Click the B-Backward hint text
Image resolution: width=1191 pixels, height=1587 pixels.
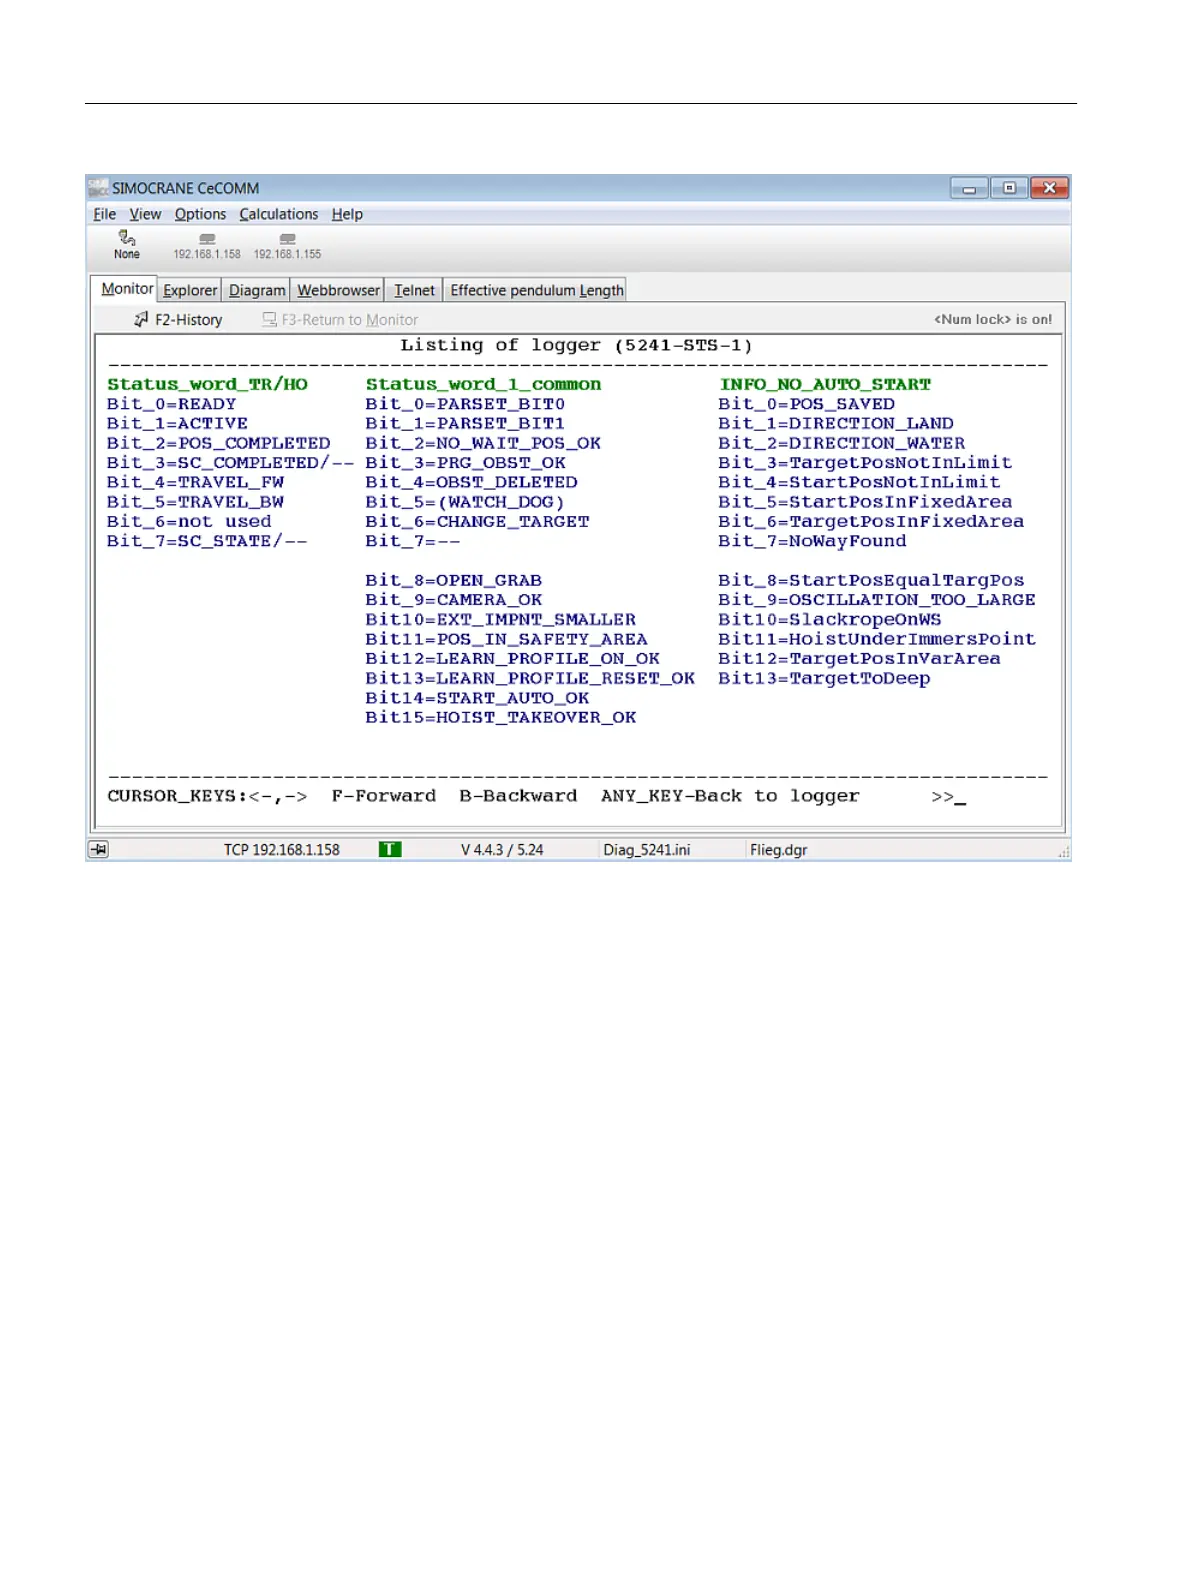coord(518,796)
